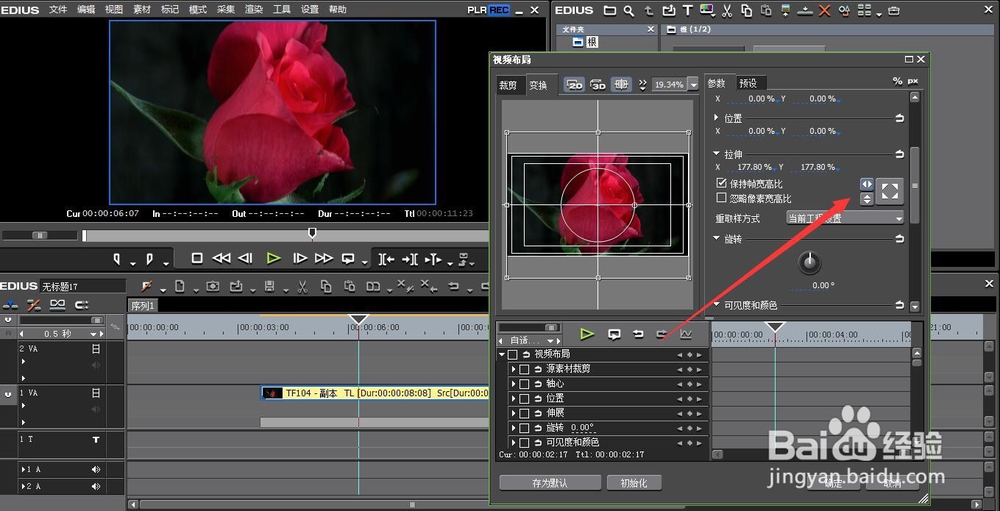Click the timeline Save project icon
Viewport: 1000px width, 511px height.
(x=270, y=286)
